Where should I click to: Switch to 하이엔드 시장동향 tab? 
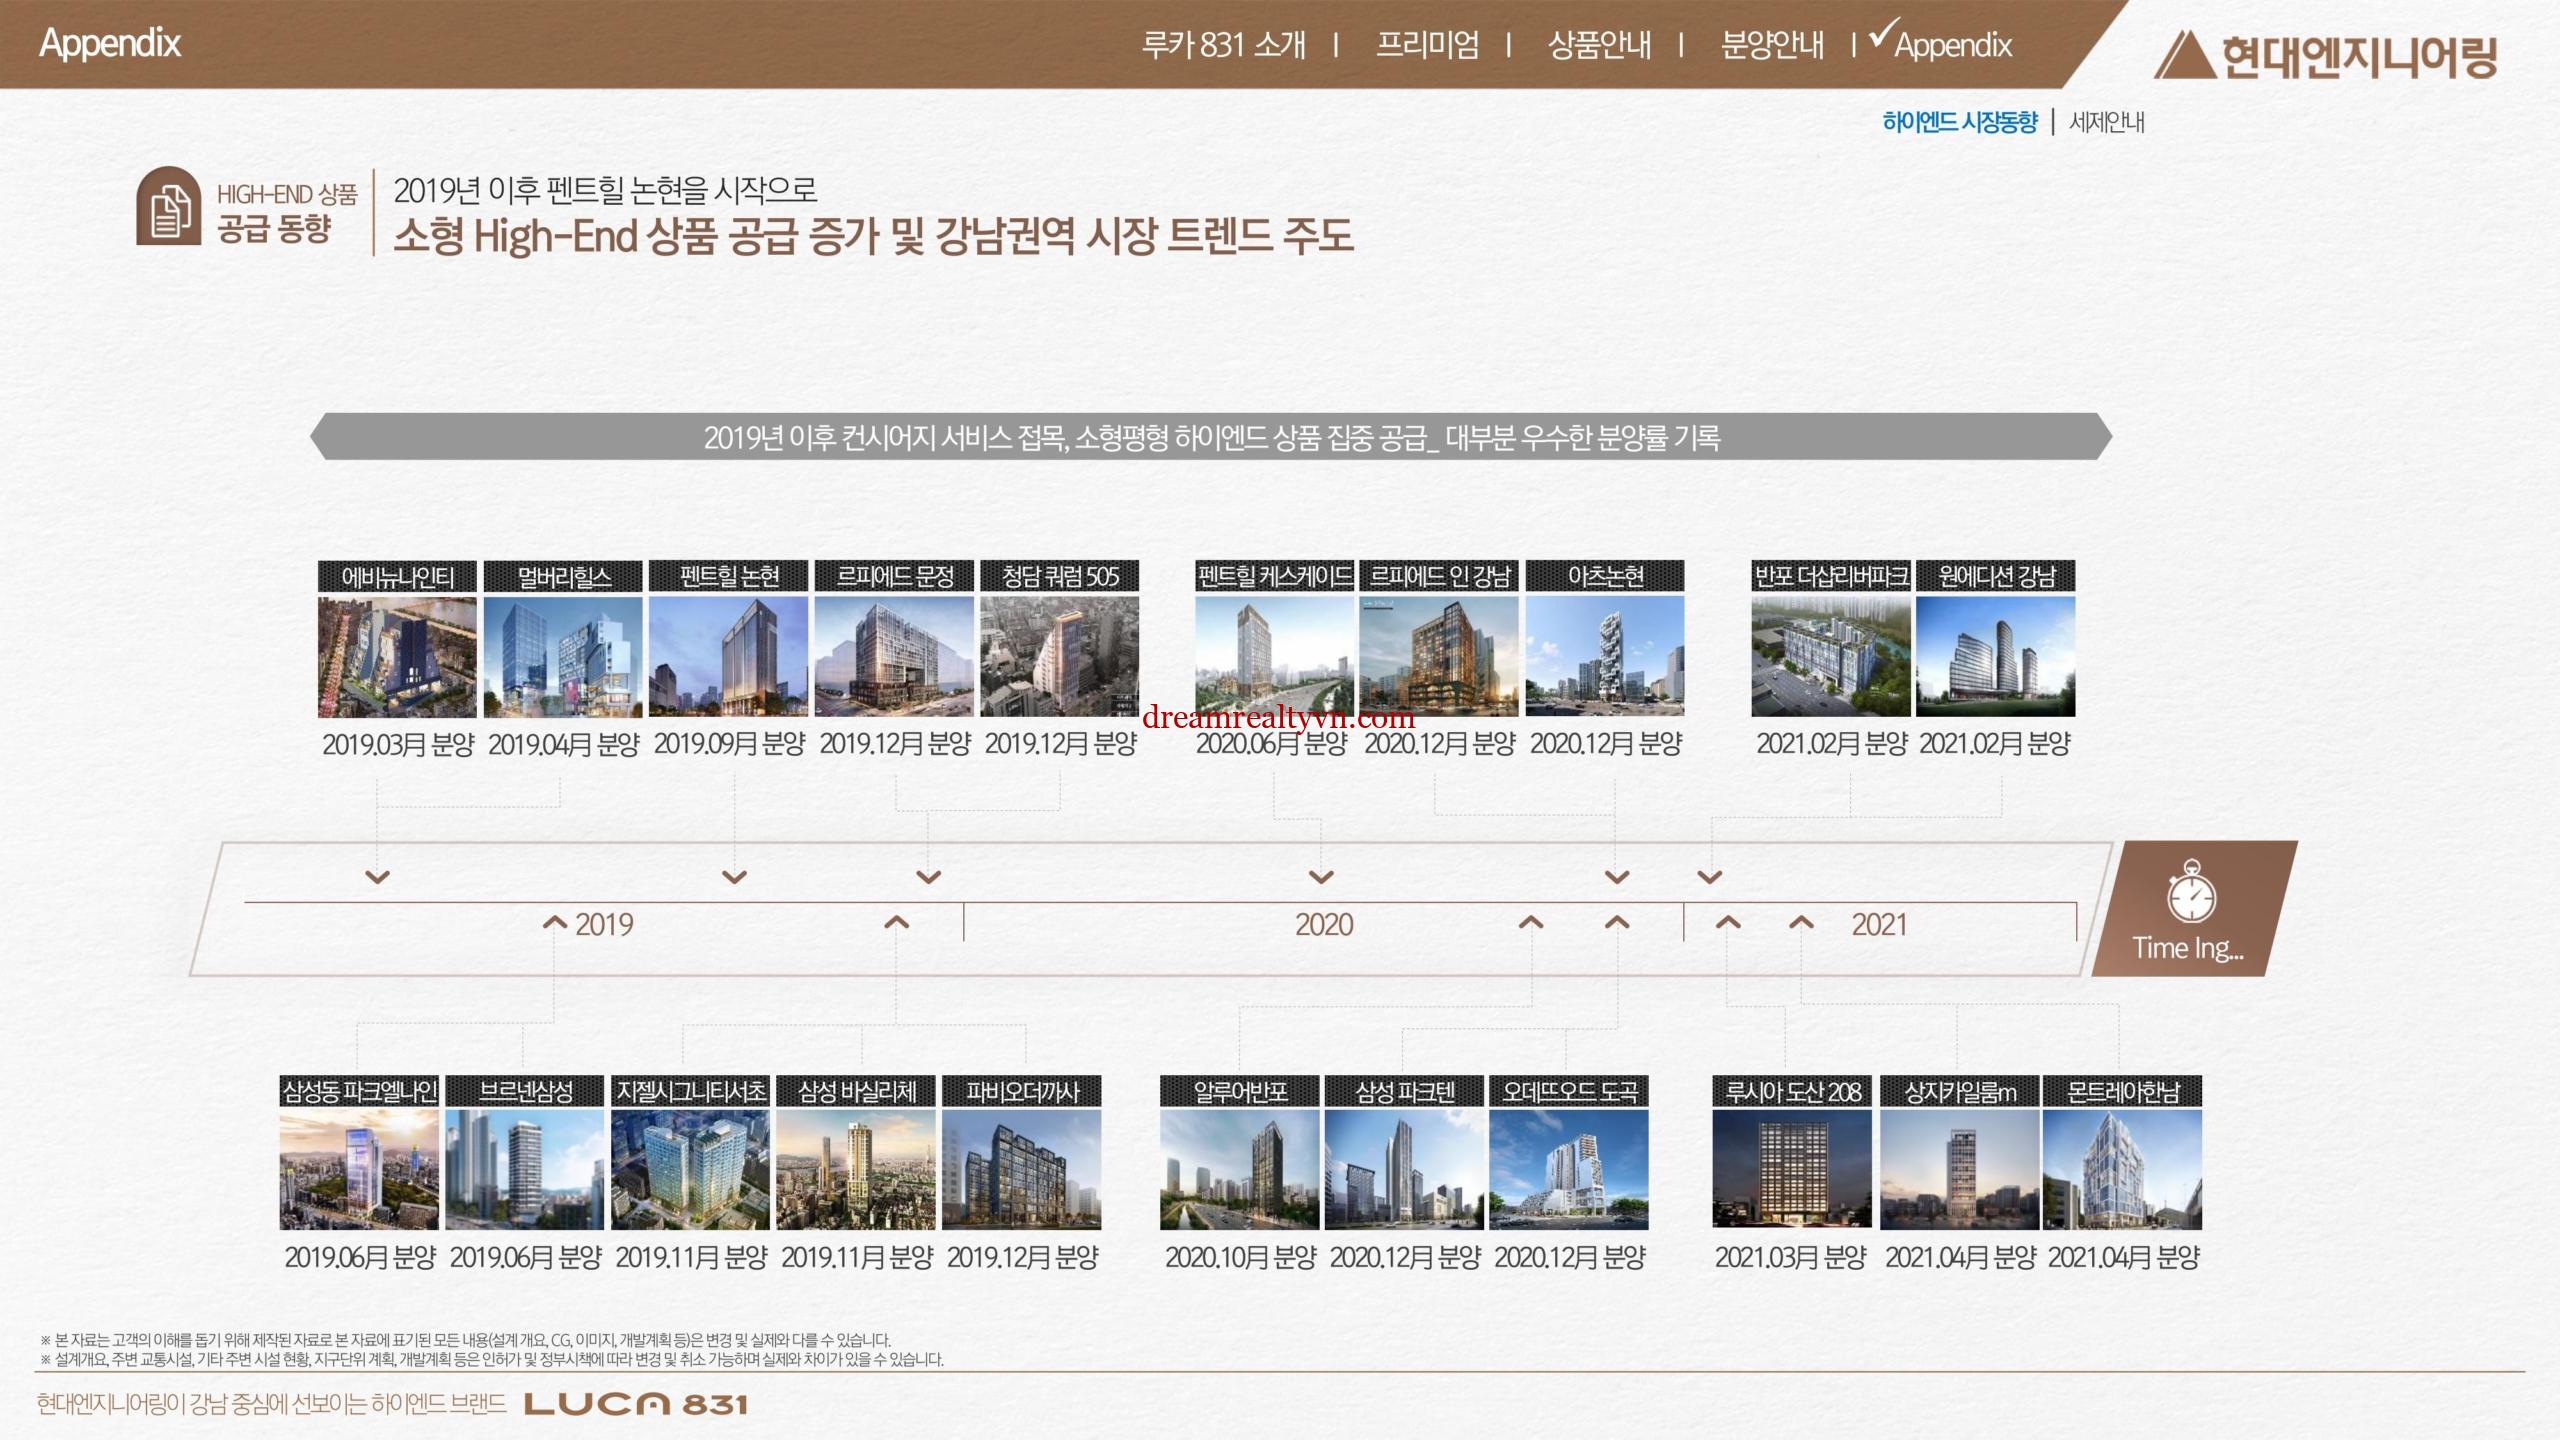(x=1959, y=122)
